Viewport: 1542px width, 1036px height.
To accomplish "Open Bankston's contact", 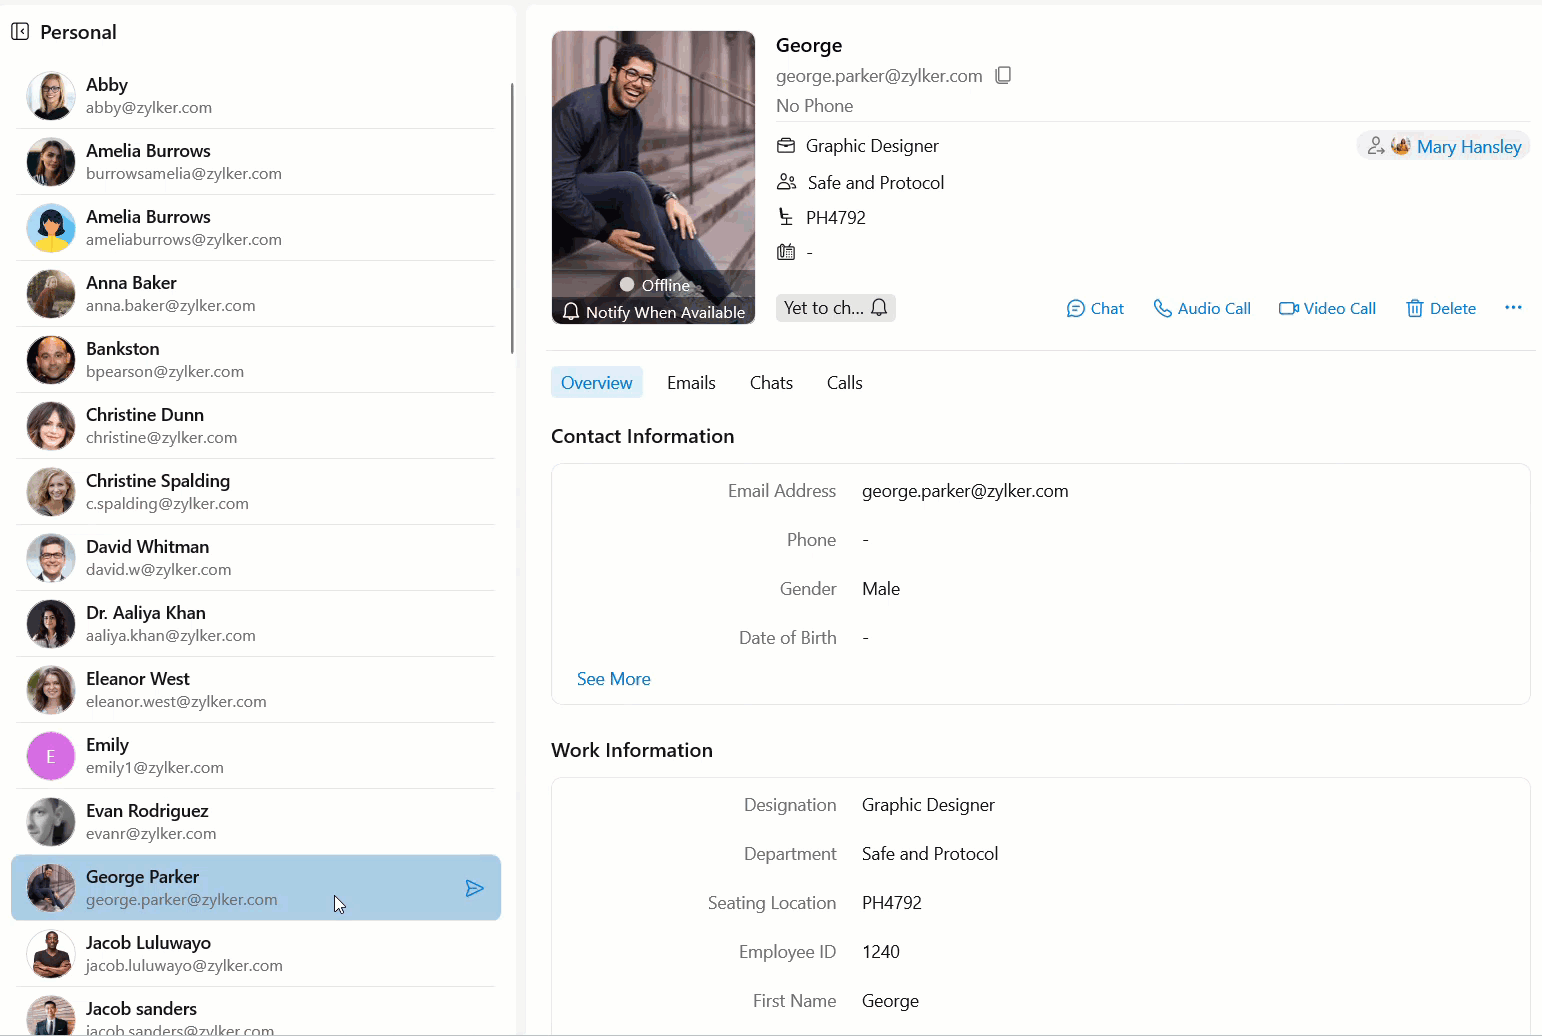I will 256,360.
